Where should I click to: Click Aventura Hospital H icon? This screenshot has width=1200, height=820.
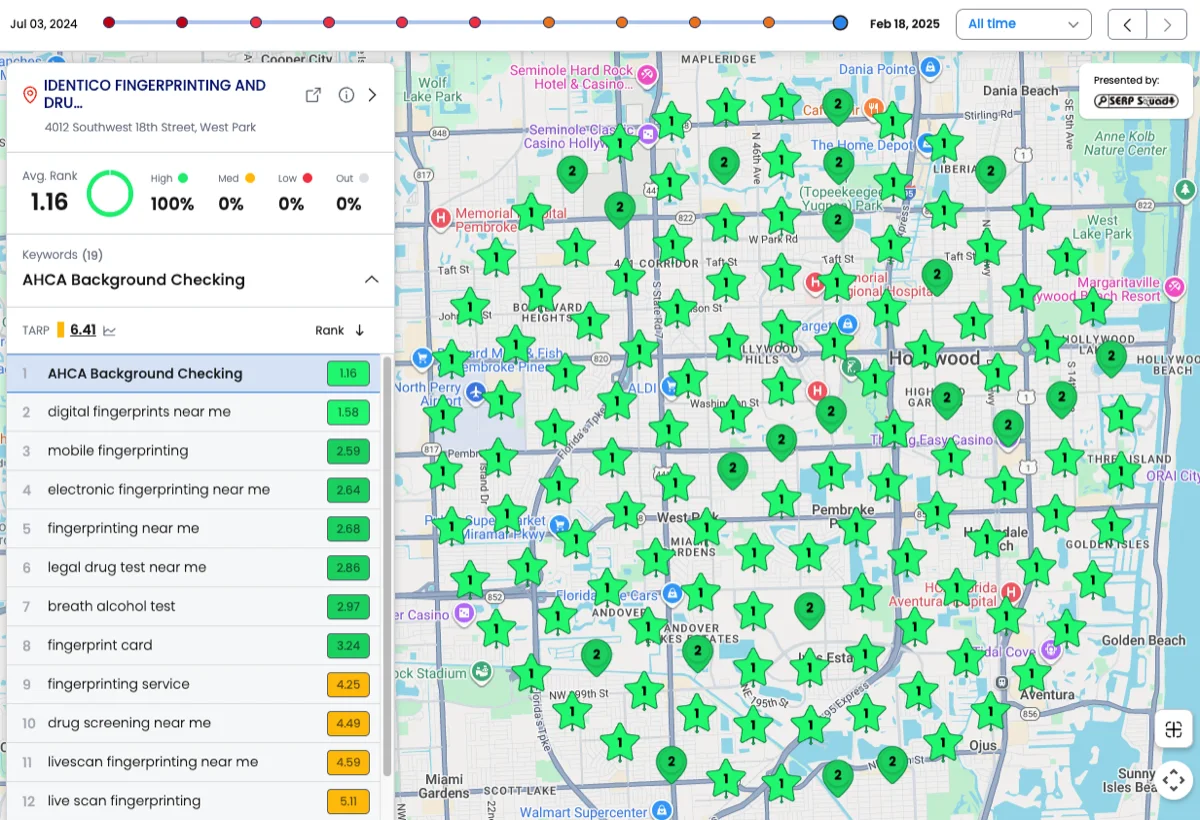pyautogui.click(x=1011, y=592)
